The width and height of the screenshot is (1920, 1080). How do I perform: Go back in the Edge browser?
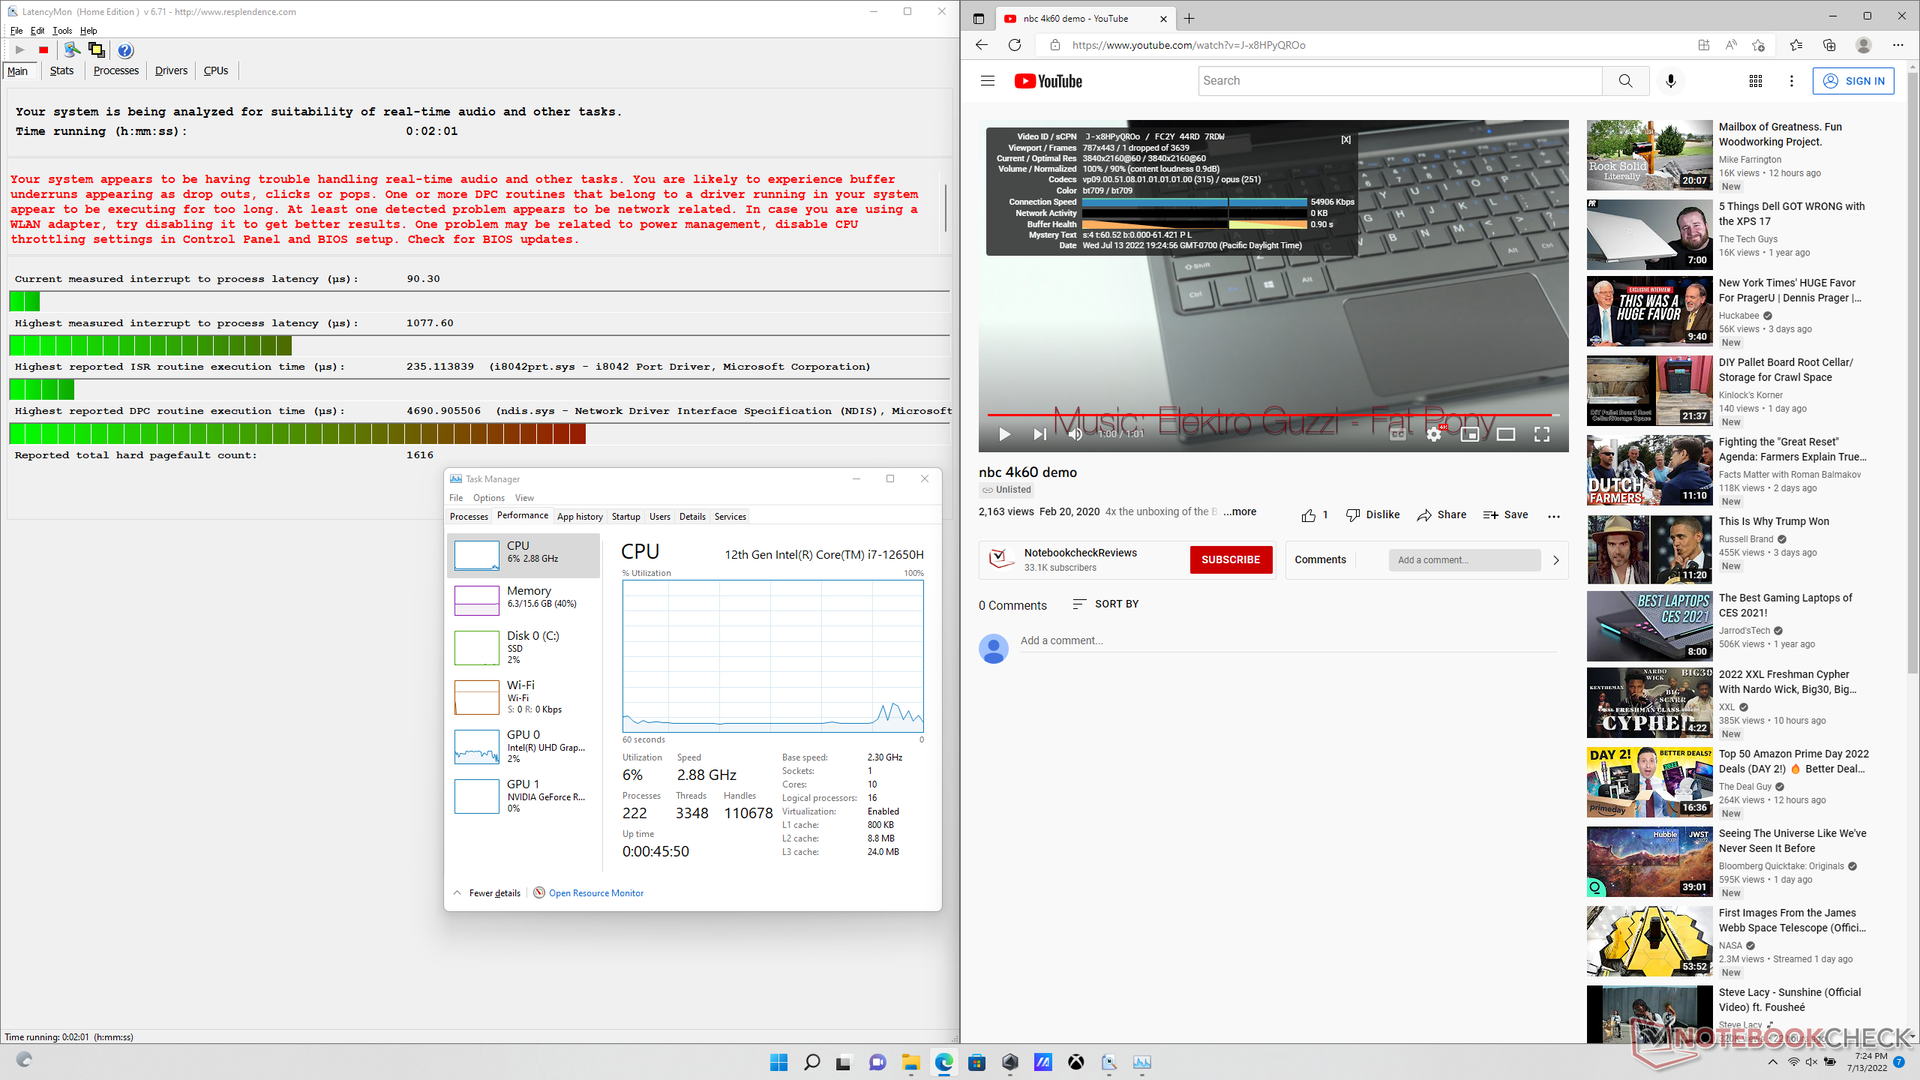coord(981,45)
